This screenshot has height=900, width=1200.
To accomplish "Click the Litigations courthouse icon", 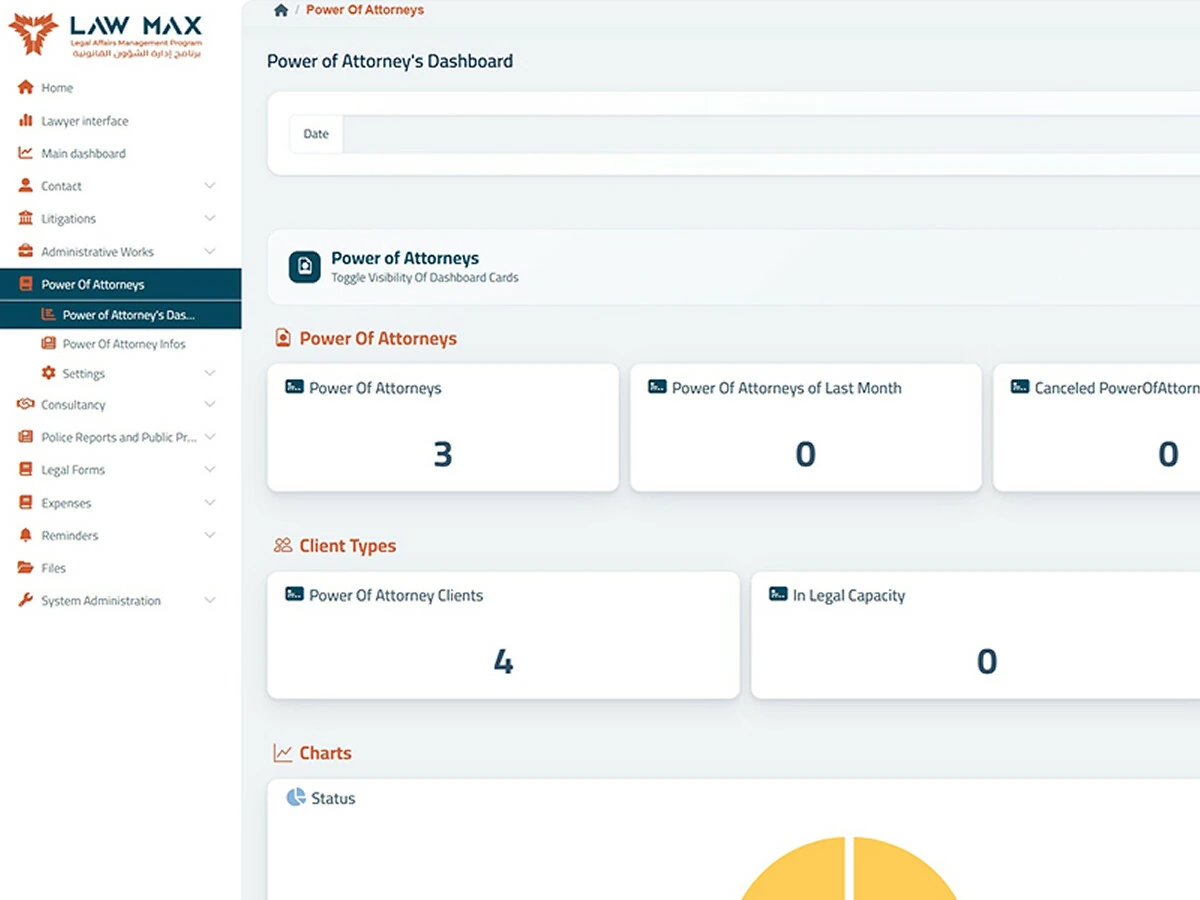I will coord(26,218).
